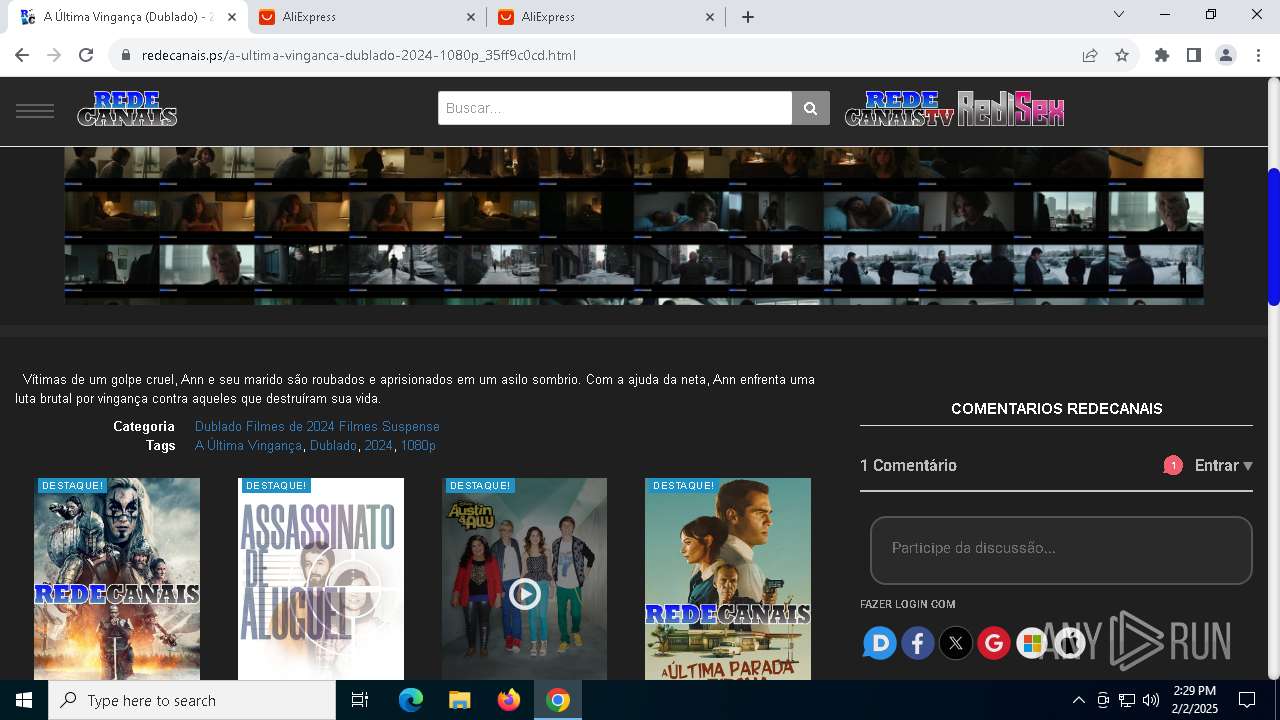
Task: Open new tab with plus button
Action: pos(748,17)
